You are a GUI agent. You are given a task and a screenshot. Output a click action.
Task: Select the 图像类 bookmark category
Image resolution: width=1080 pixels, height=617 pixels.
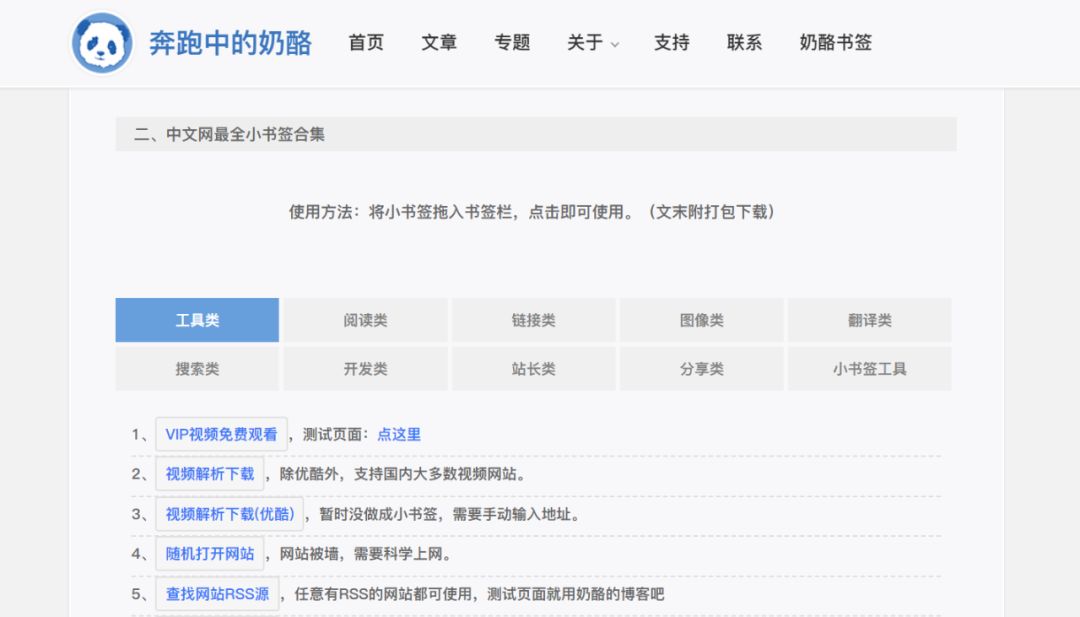pyautogui.click(x=701, y=320)
